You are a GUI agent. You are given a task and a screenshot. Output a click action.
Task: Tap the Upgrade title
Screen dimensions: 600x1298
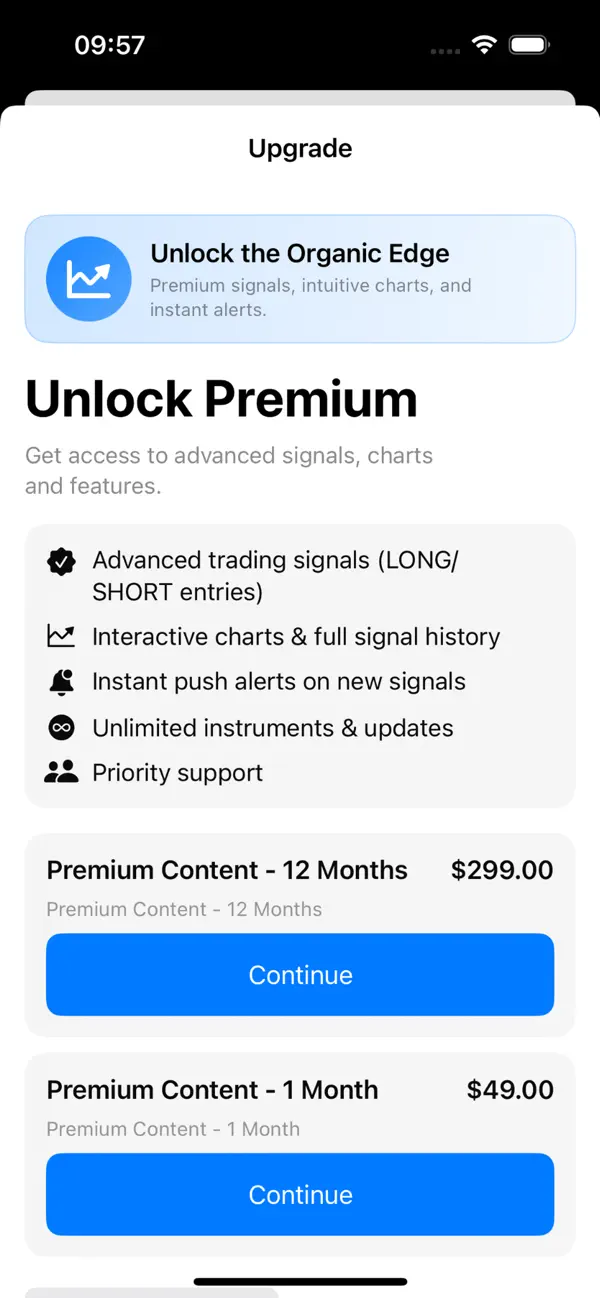[x=300, y=149]
